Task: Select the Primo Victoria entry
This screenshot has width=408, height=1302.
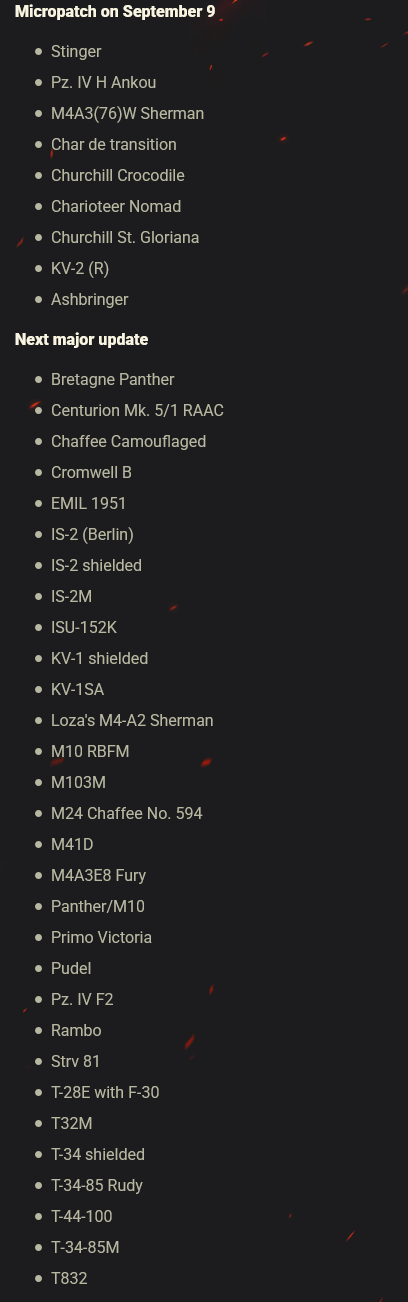Action: coord(101,937)
